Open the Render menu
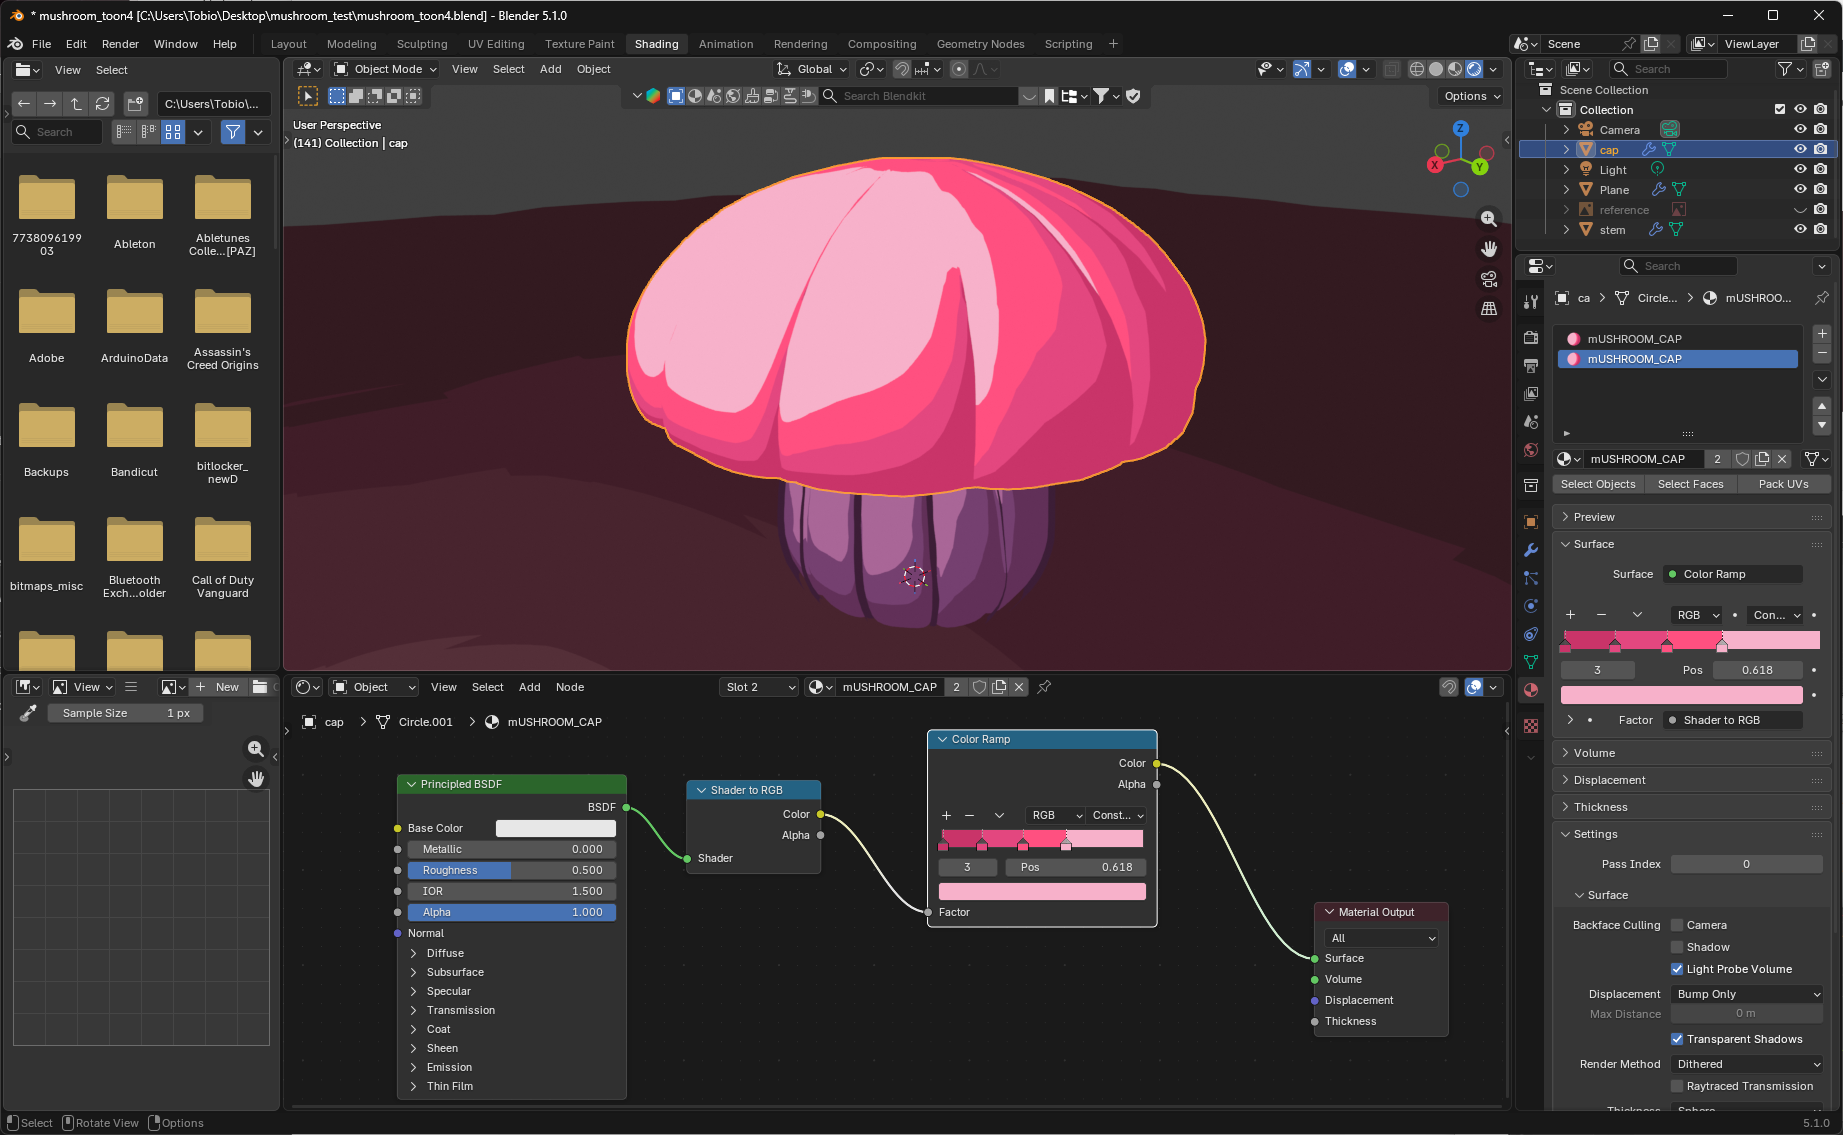The image size is (1843, 1135). click(x=120, y=44)
